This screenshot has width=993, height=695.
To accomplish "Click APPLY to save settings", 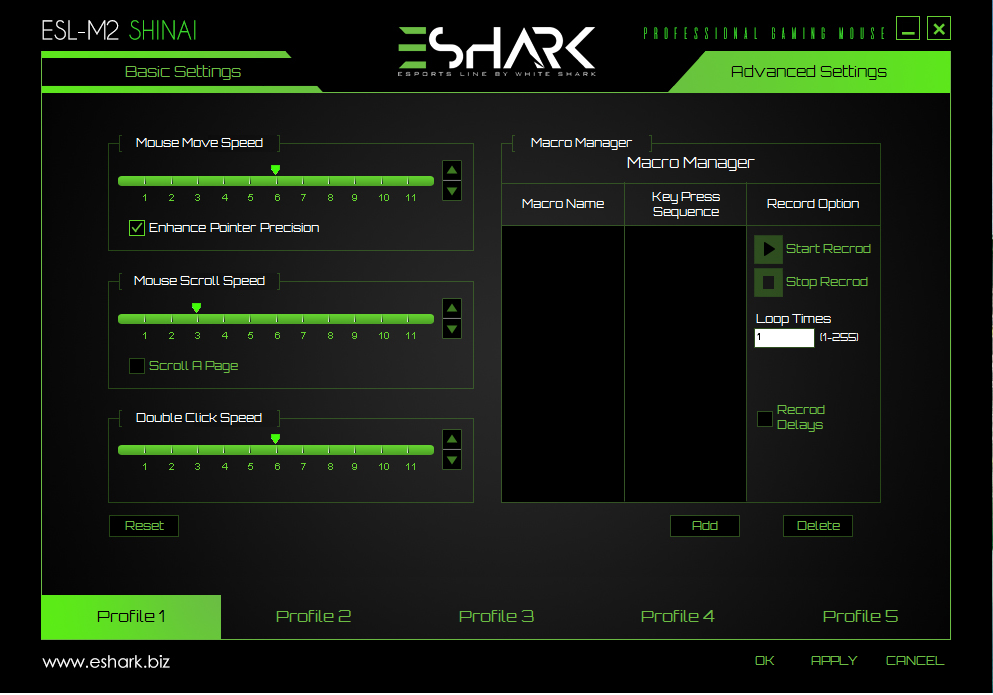I will click(834, 660).
